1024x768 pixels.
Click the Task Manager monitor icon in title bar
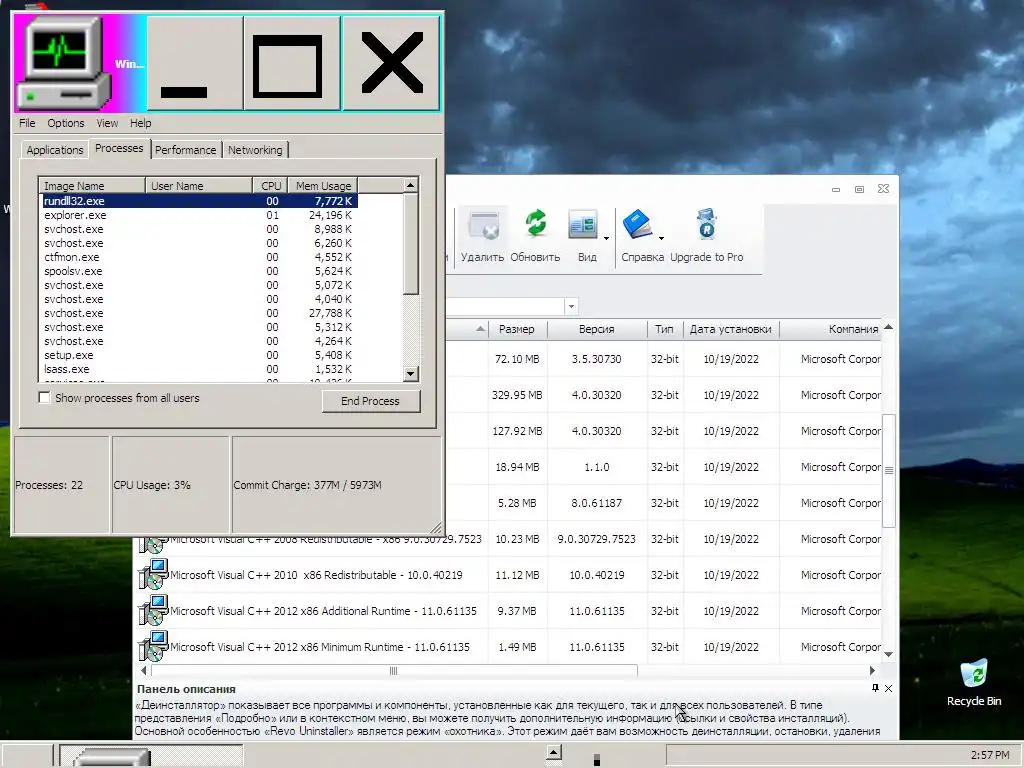(63, 63)
